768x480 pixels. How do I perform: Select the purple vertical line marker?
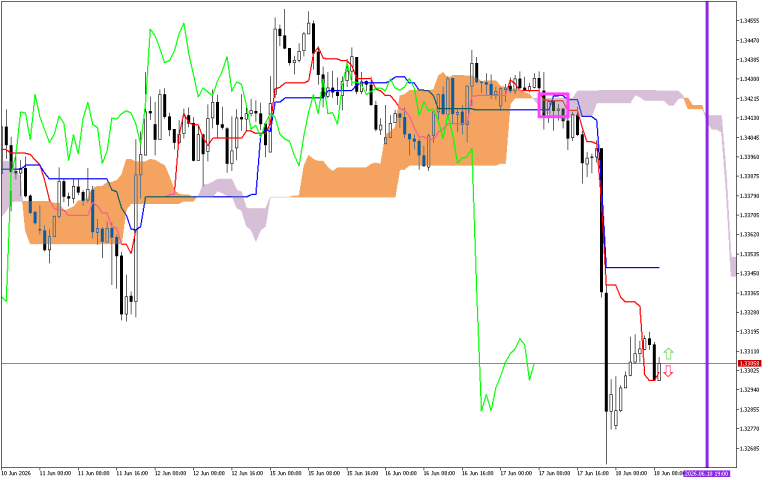[707, 234]
